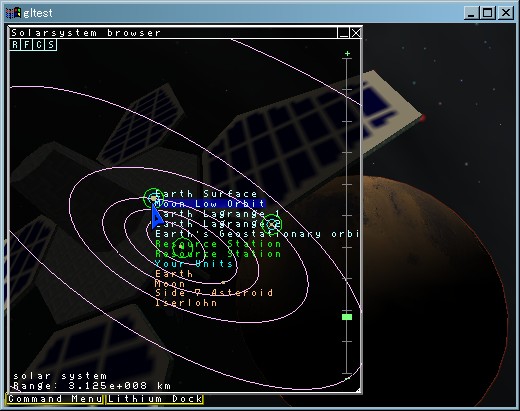
Task: Click the gltest window application icon
Action: [x=13, y=13]
